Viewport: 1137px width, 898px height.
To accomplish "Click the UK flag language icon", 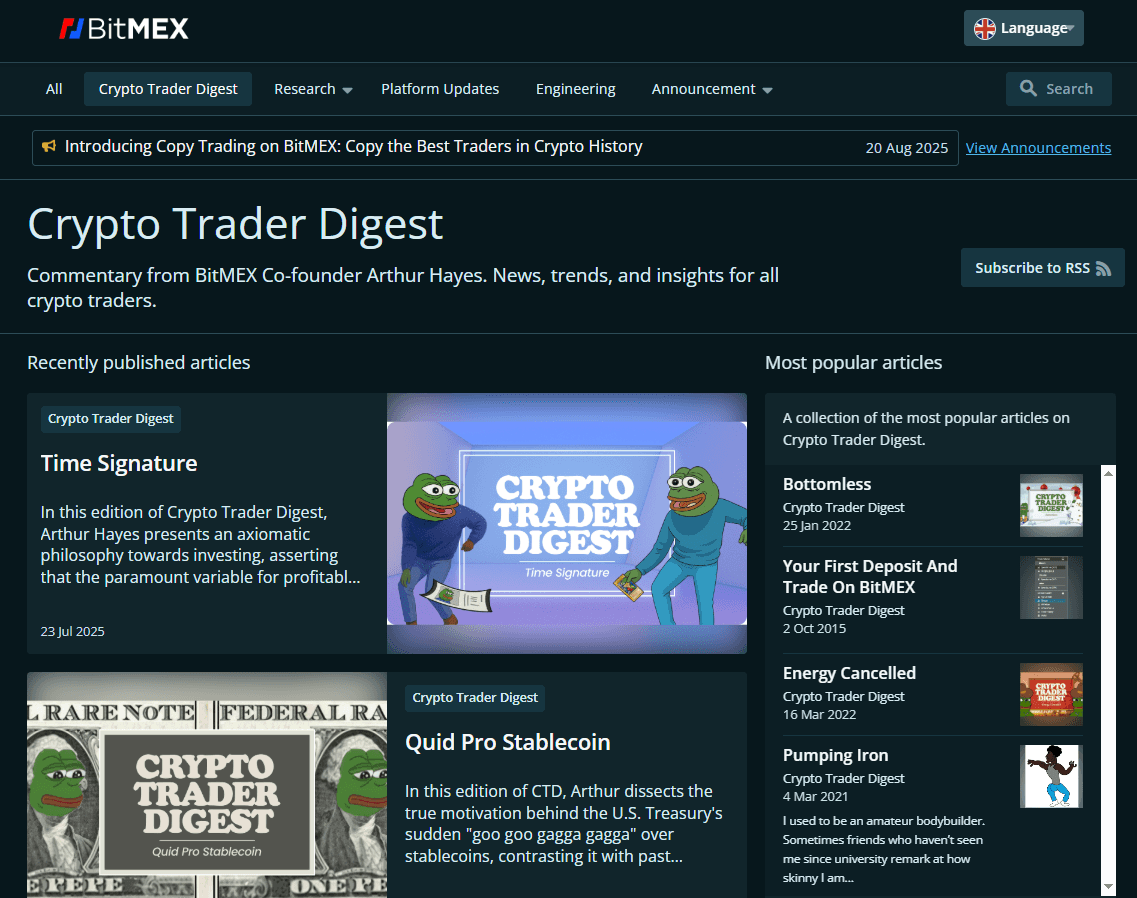I will pos(984,29).
